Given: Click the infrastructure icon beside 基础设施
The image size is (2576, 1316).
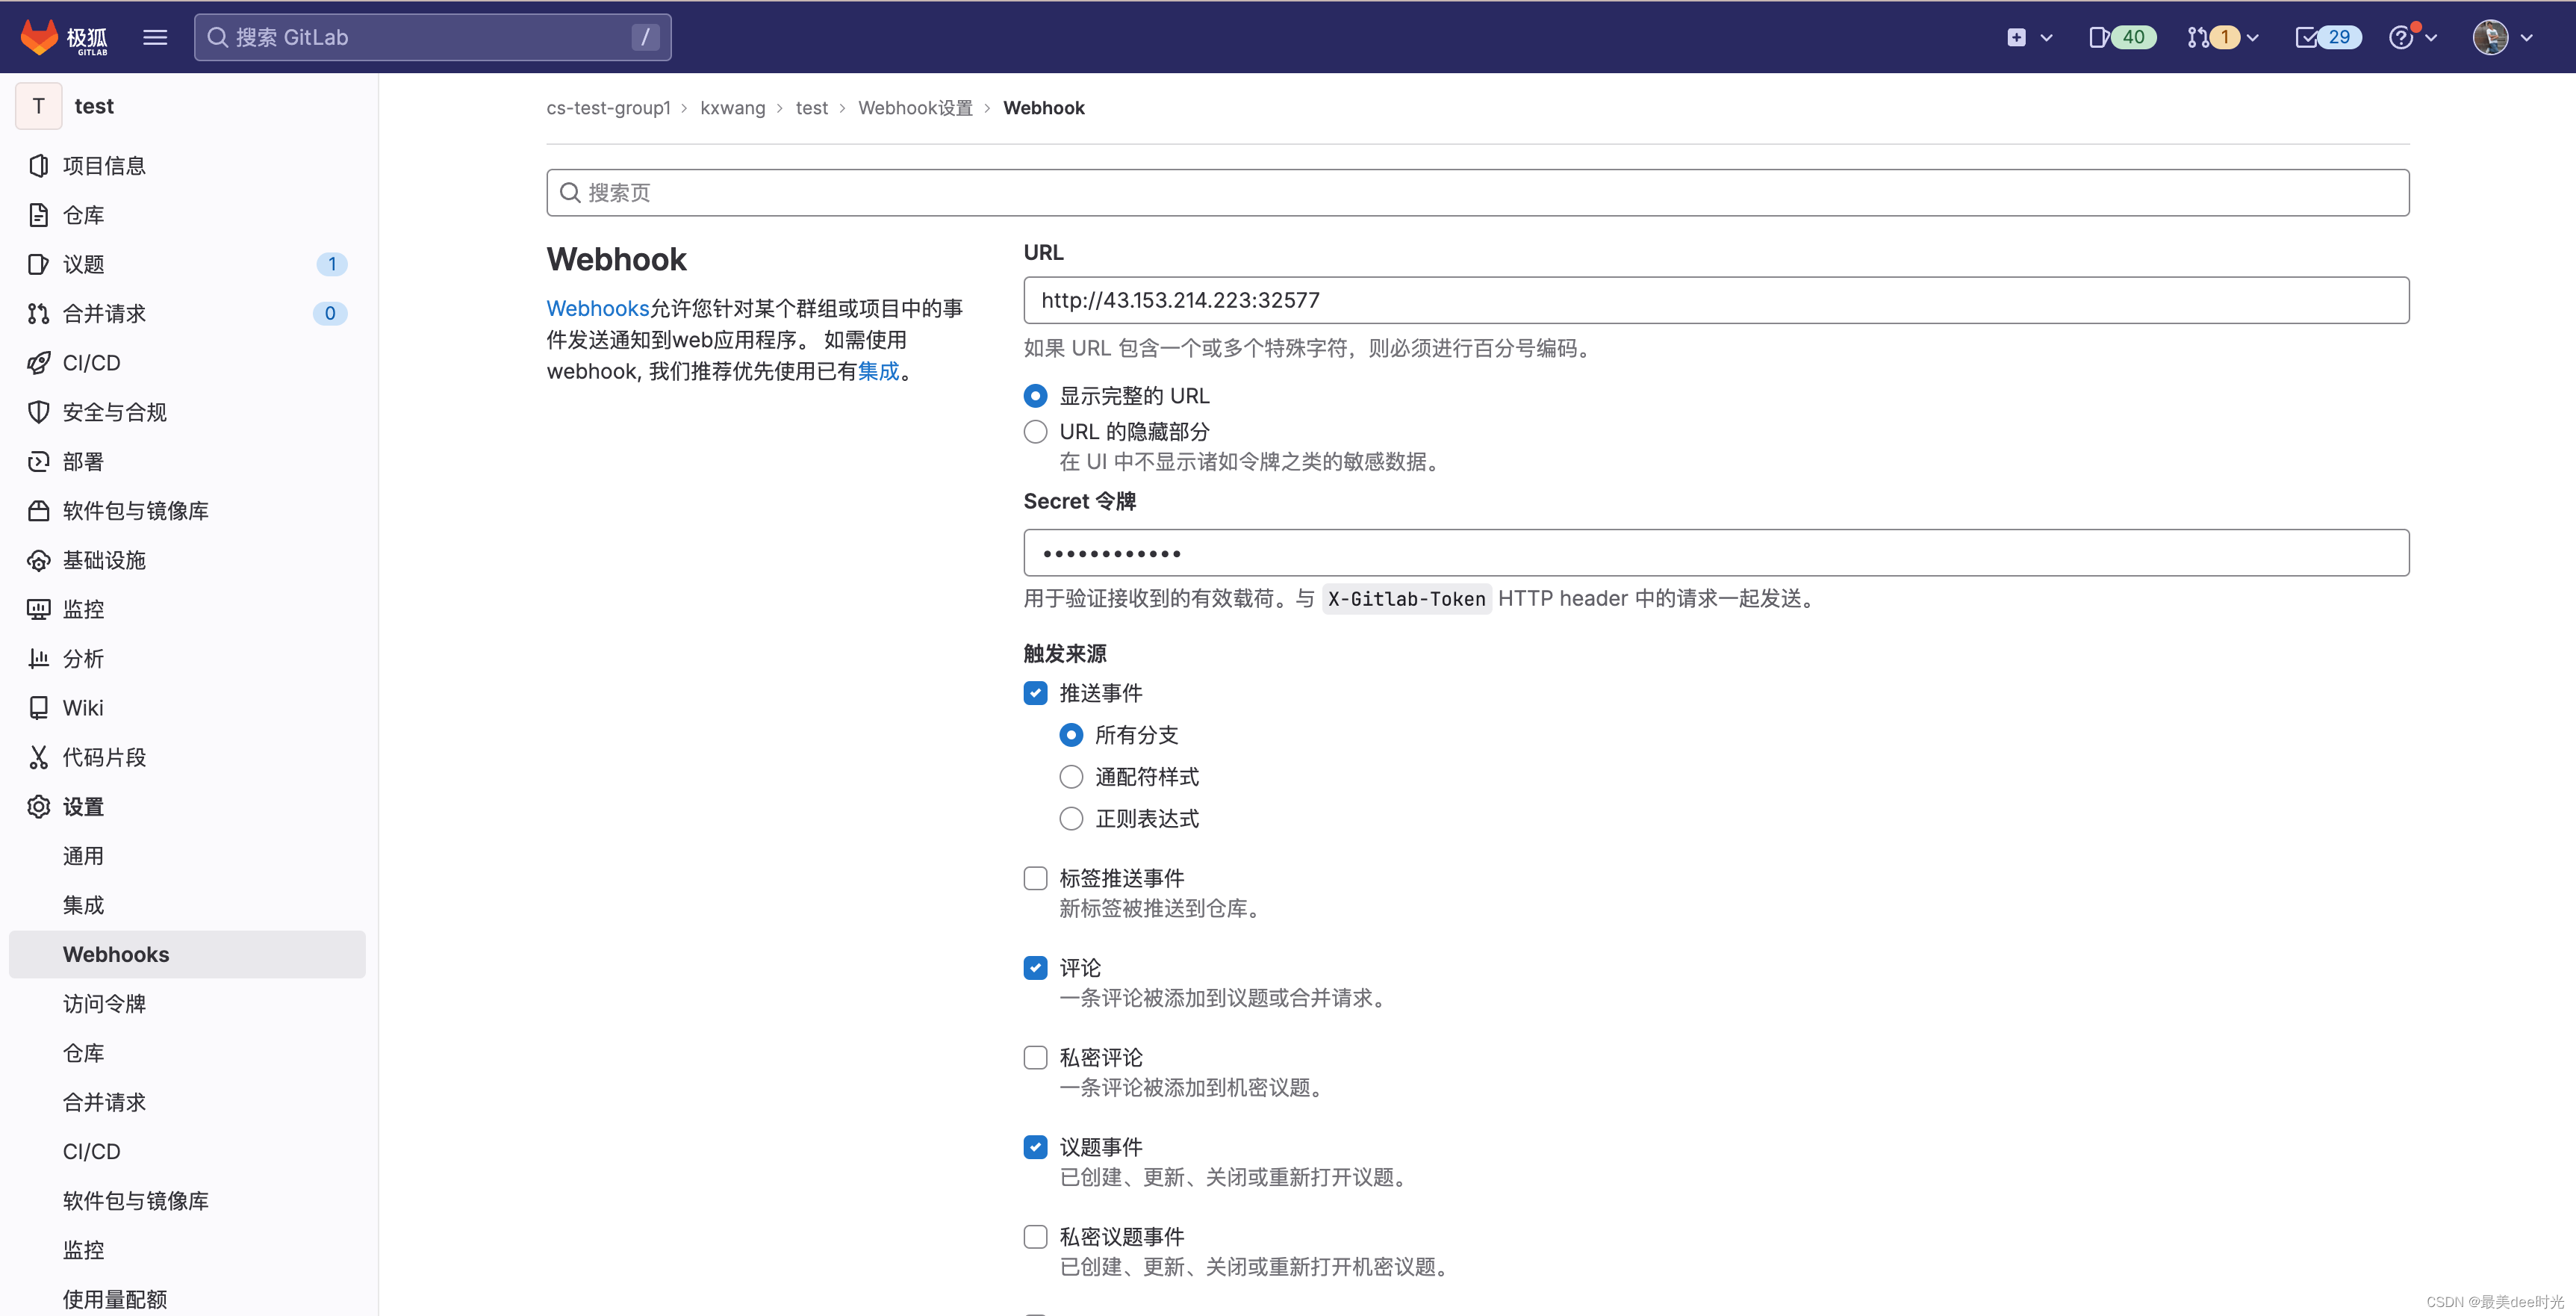Looking at the screenshot, I should point(38,560).
